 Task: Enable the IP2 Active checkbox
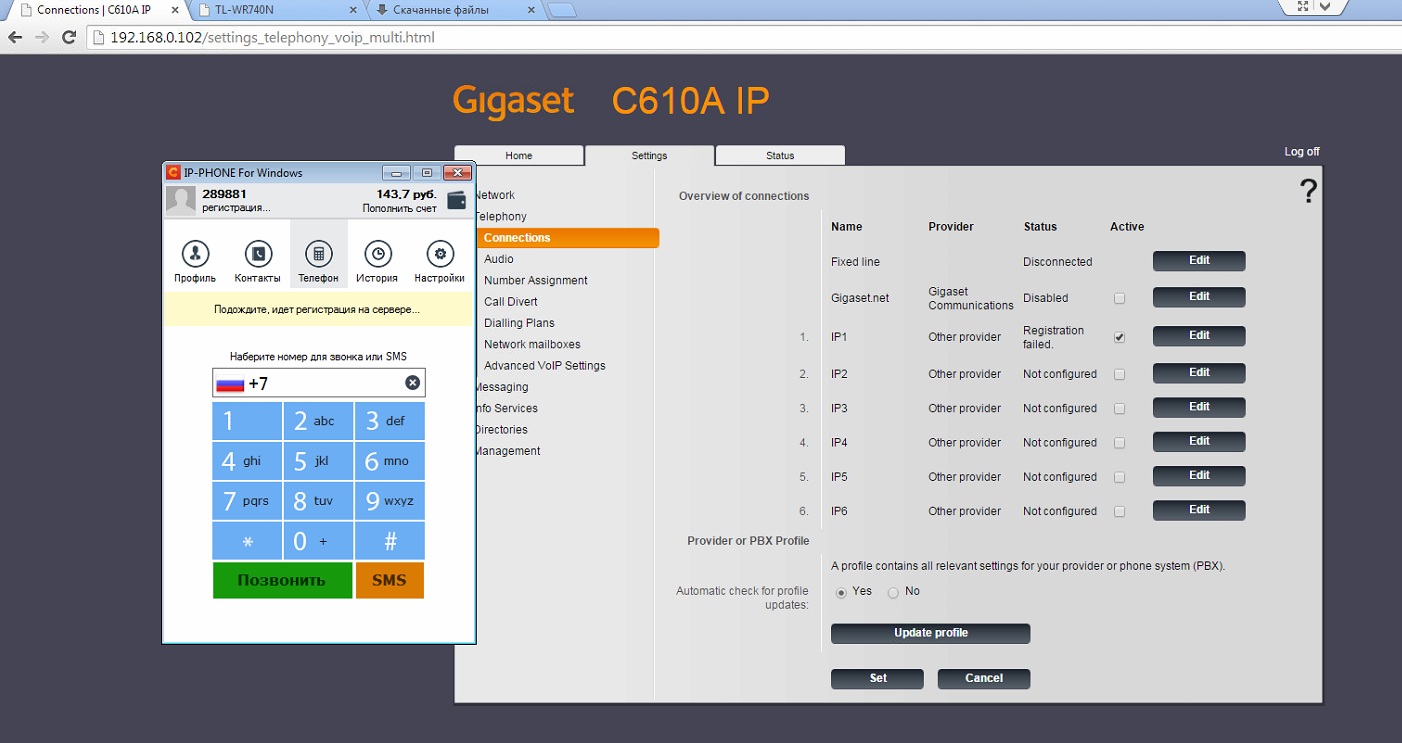(x=1119, y=374)
